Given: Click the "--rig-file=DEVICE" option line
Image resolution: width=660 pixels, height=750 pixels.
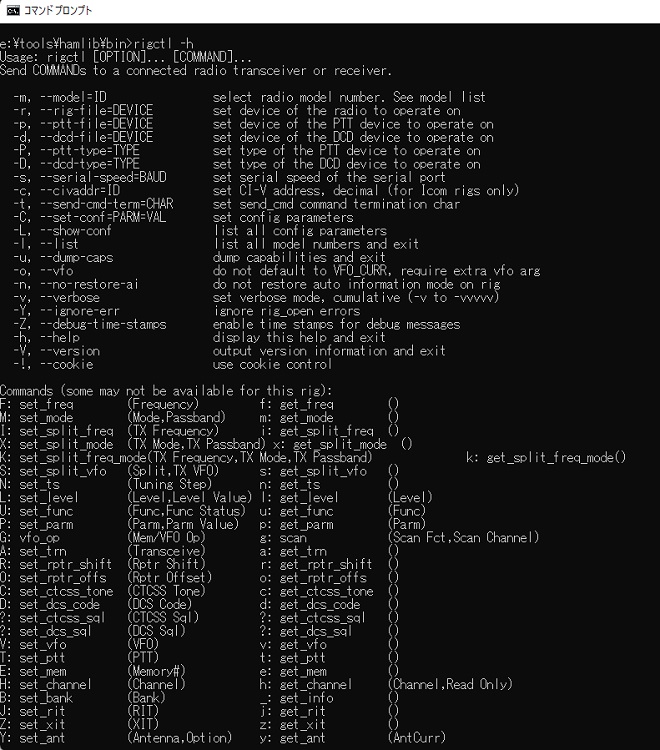Looking at the screenshot, I should pos(83,111).
